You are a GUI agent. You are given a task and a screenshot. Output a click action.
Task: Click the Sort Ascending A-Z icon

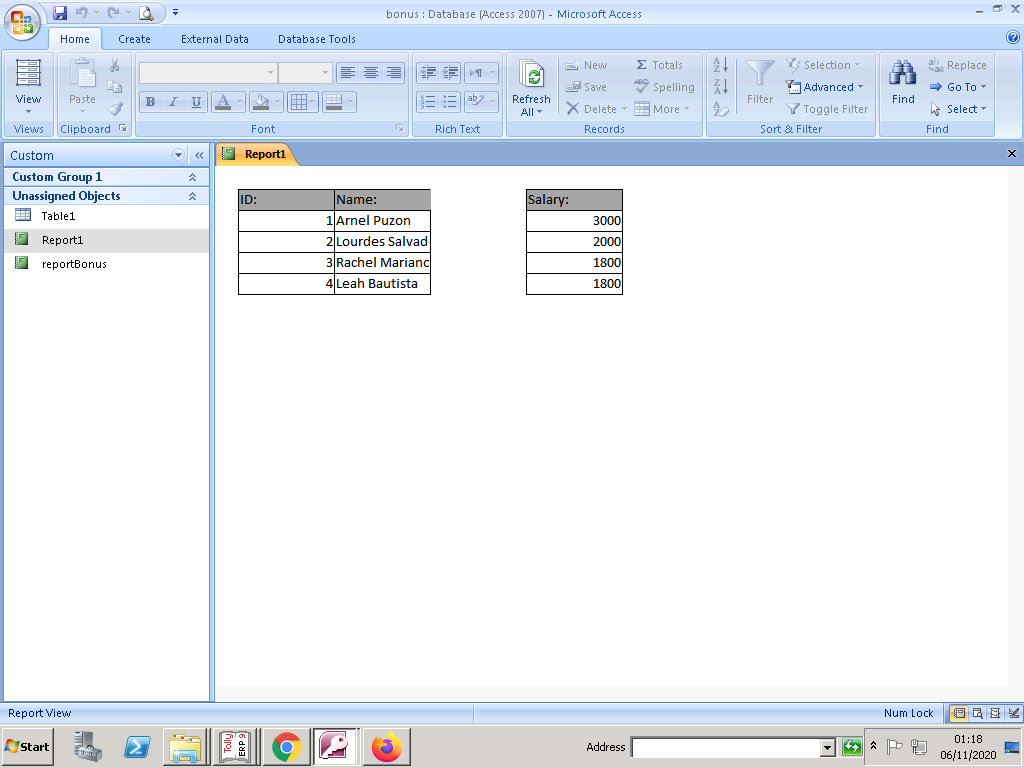point(721,65)
